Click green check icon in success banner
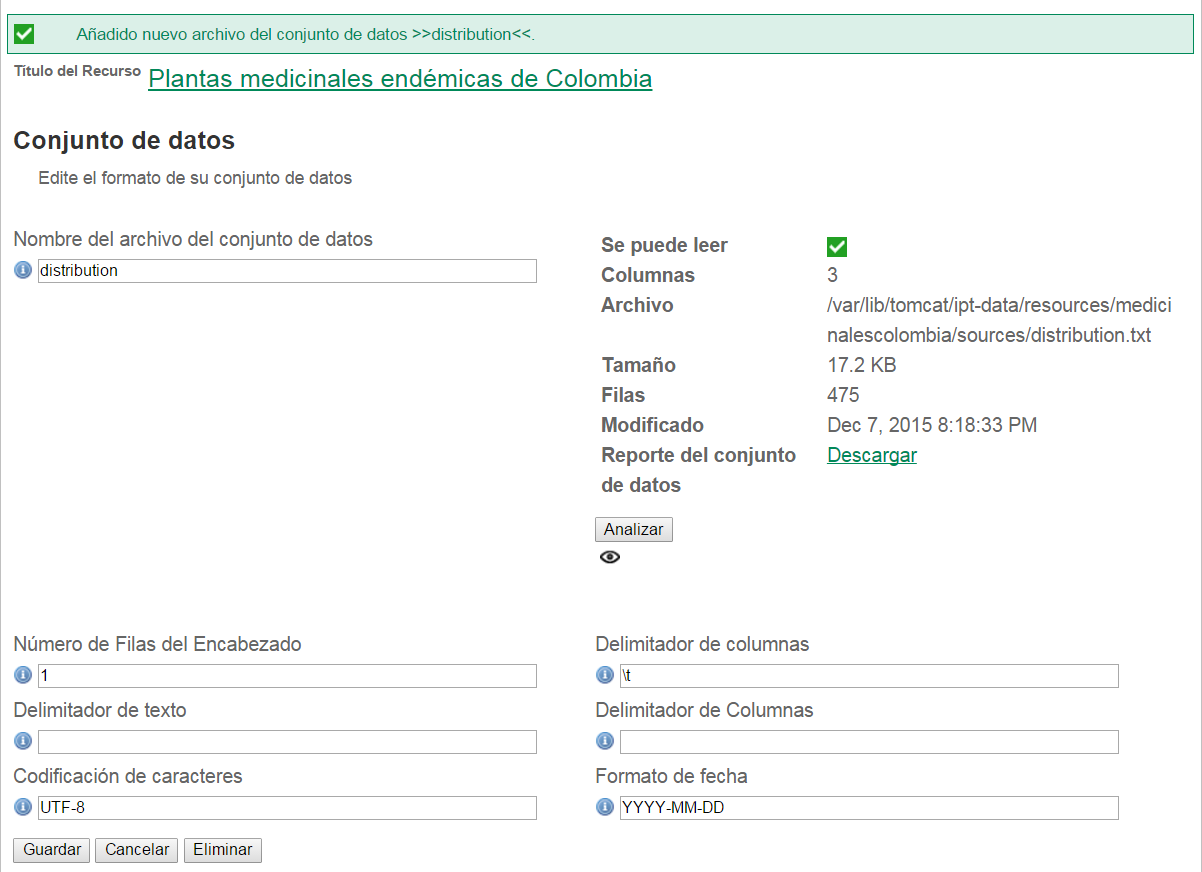 tap(25, 34)
